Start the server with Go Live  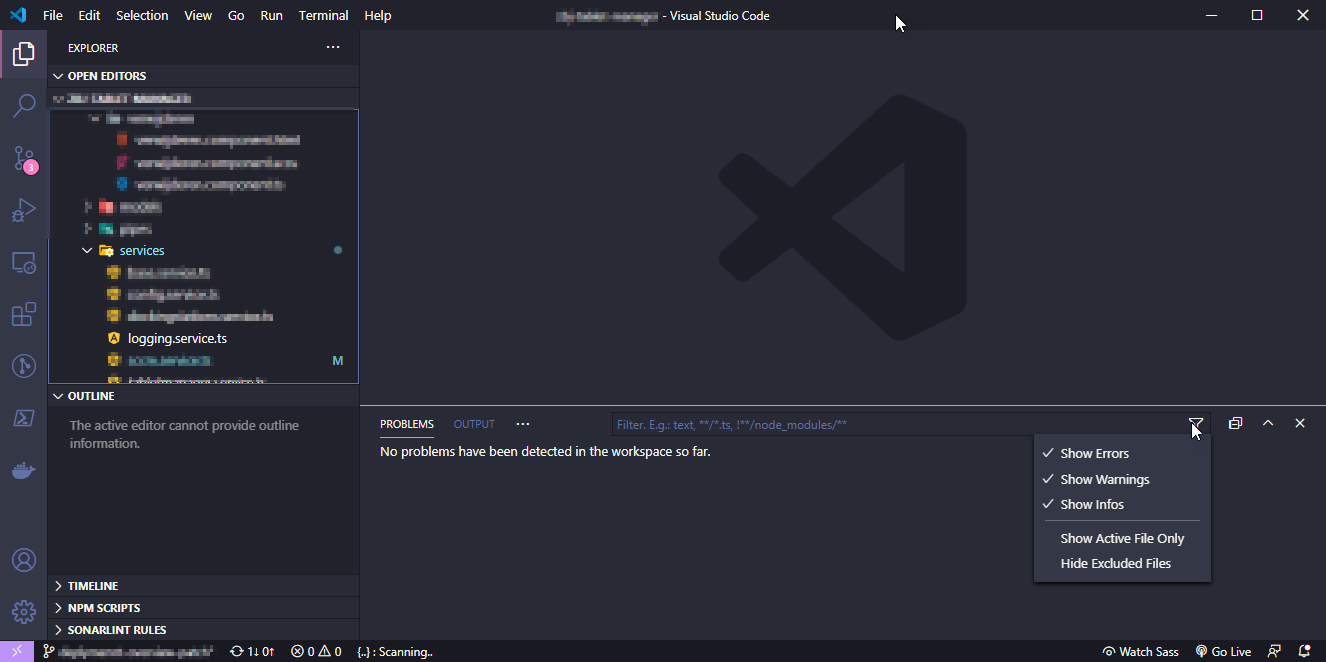tap(1223, 651)
